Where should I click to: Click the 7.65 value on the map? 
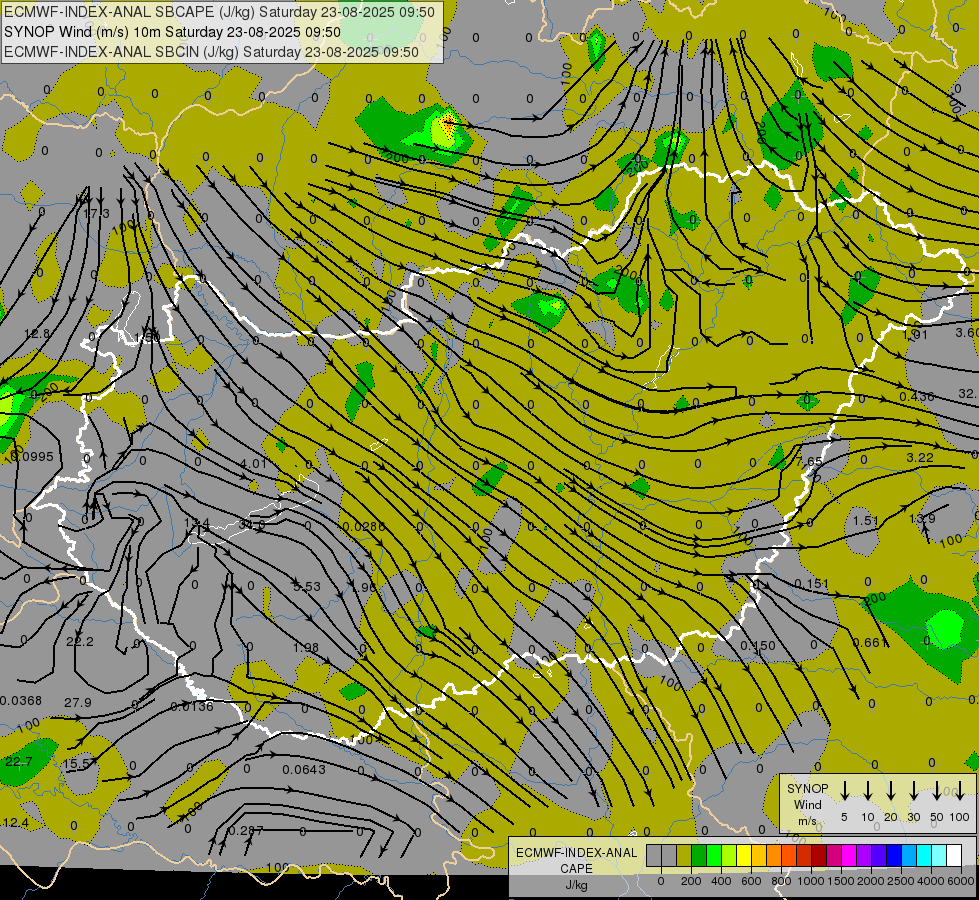pyautogui.click(x=810, y=461)
